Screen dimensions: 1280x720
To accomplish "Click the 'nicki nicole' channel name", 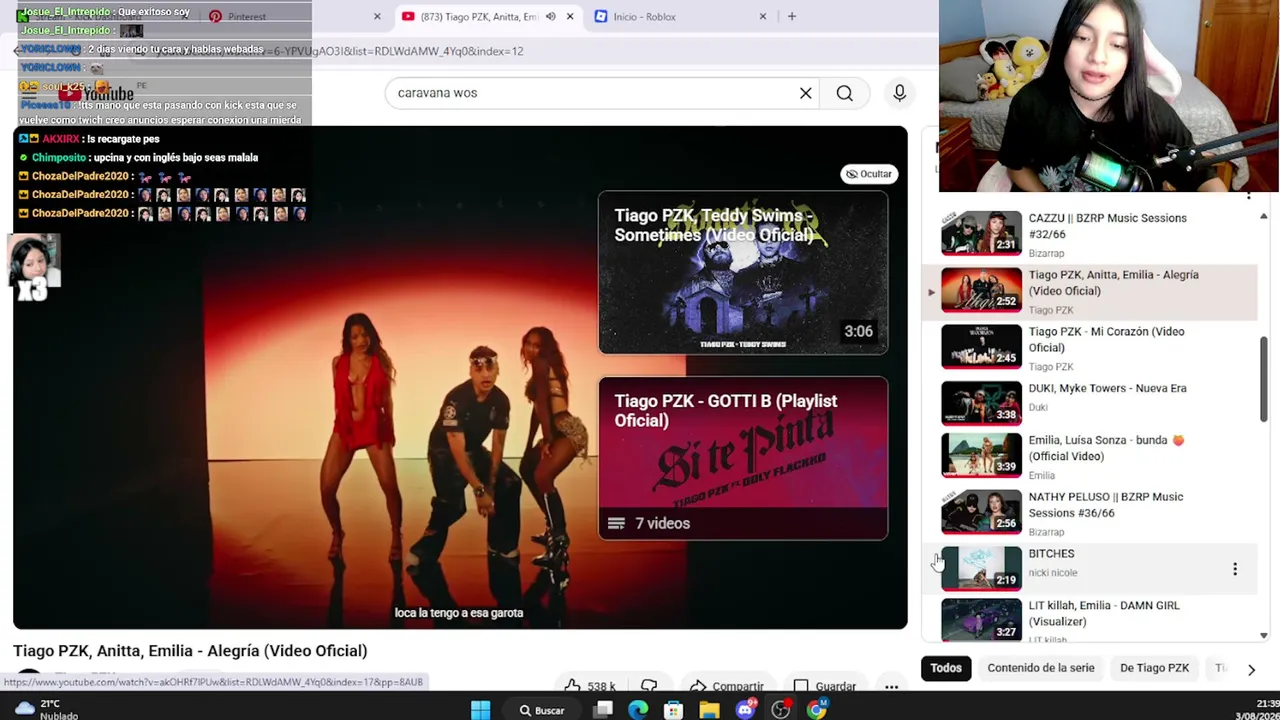I will pyautogui.click(x=1053, y=573).
